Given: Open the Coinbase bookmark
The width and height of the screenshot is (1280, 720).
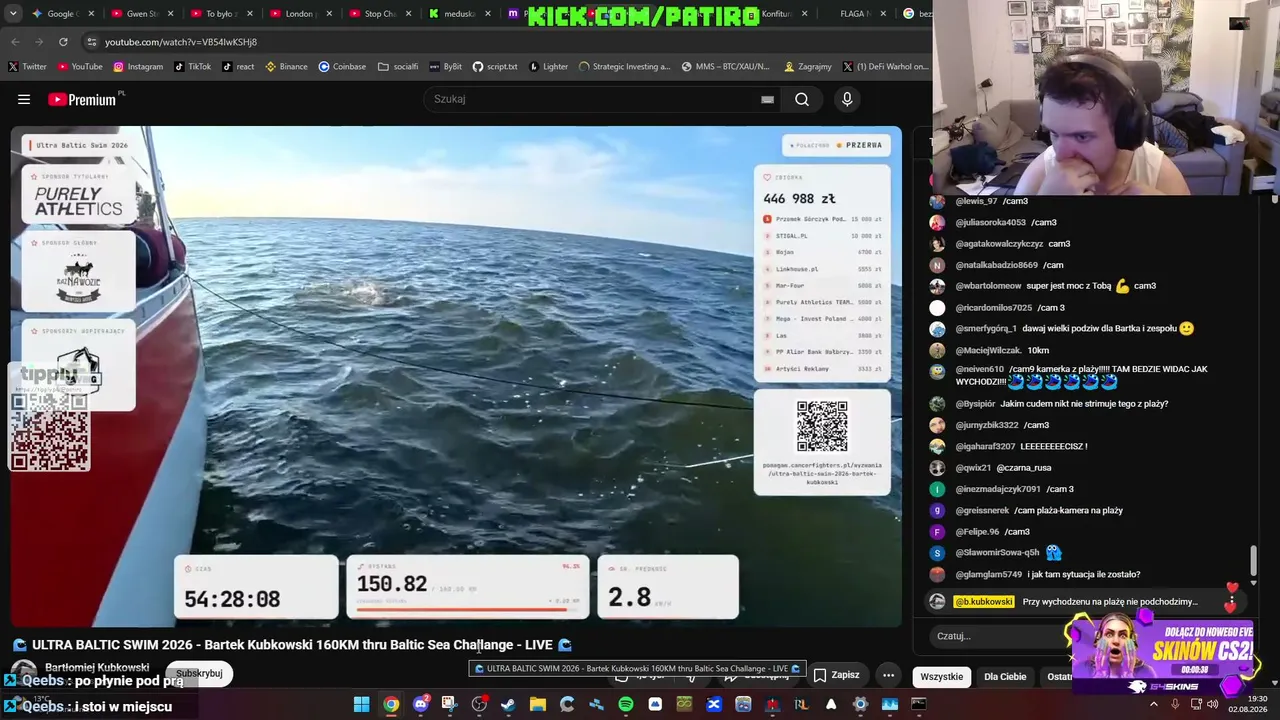Looking at the screenshot, I should pyautogui.click(x=342, y=67).
